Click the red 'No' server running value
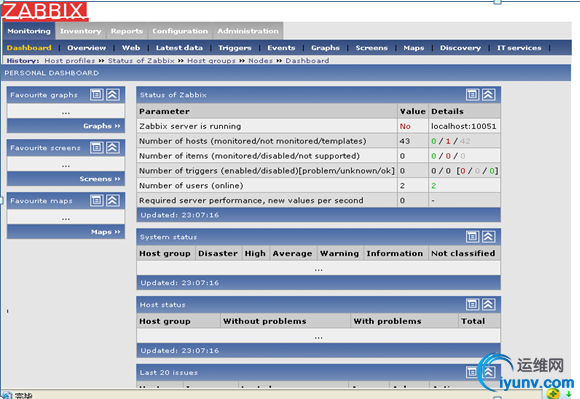The height and width of the screenshot is (399, 580). click(405, 126)
